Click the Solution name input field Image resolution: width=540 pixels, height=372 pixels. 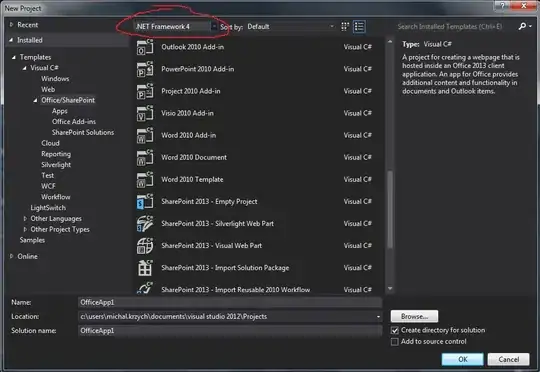coord(230,331)
